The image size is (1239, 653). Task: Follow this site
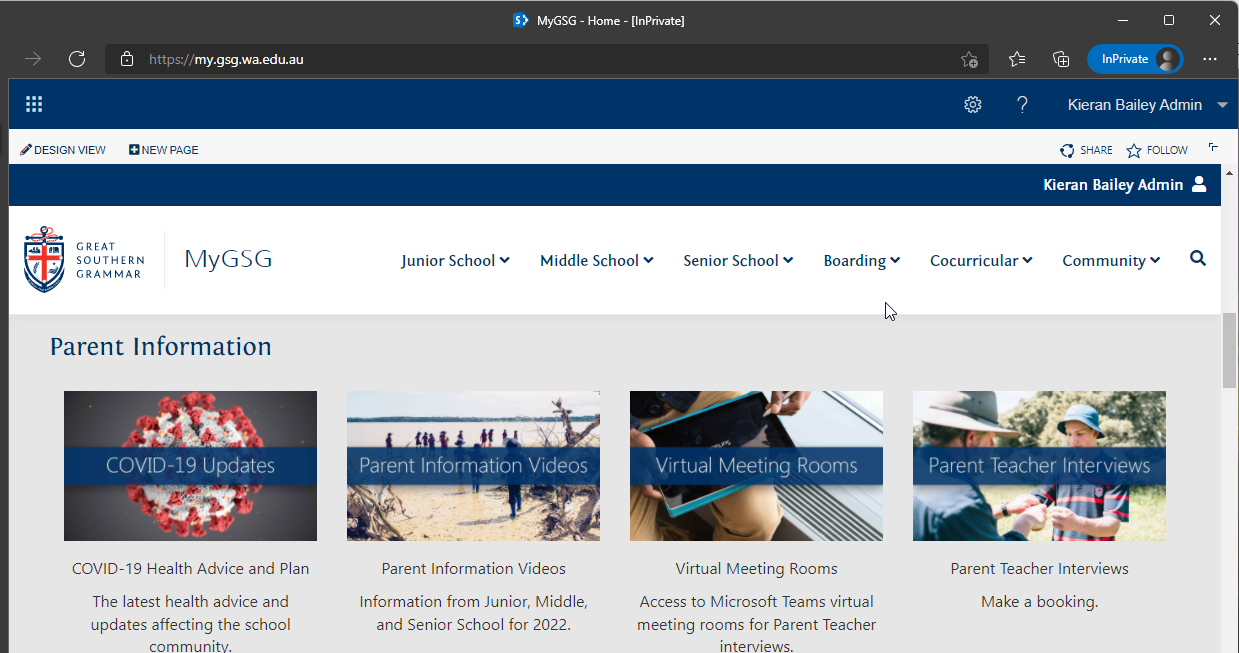click(1157, 150)
